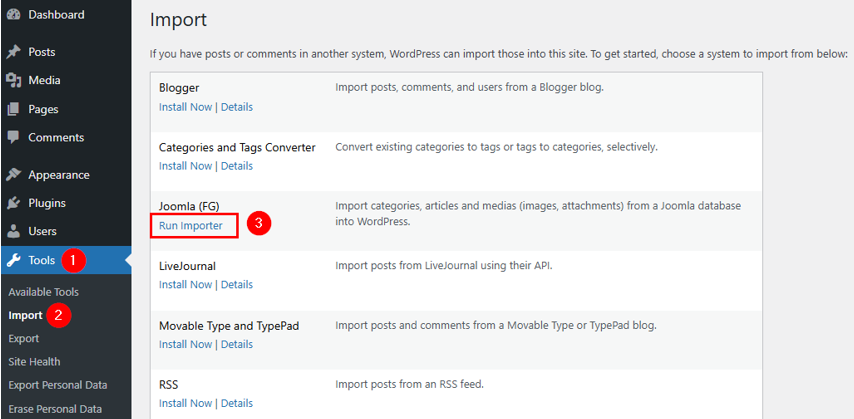Click the LiveJournal importer title
854x419 pixels.
187,266
